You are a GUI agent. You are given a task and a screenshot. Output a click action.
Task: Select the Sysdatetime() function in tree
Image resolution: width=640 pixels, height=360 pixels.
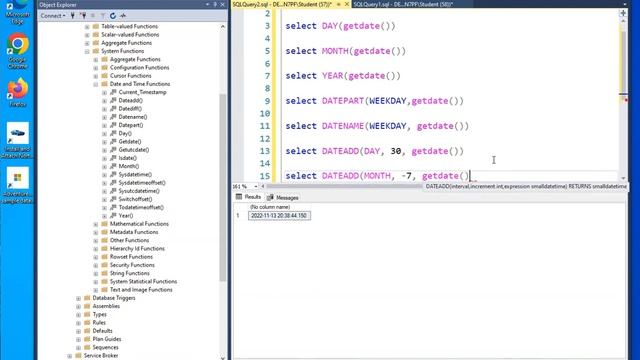(x=135, y=174)
